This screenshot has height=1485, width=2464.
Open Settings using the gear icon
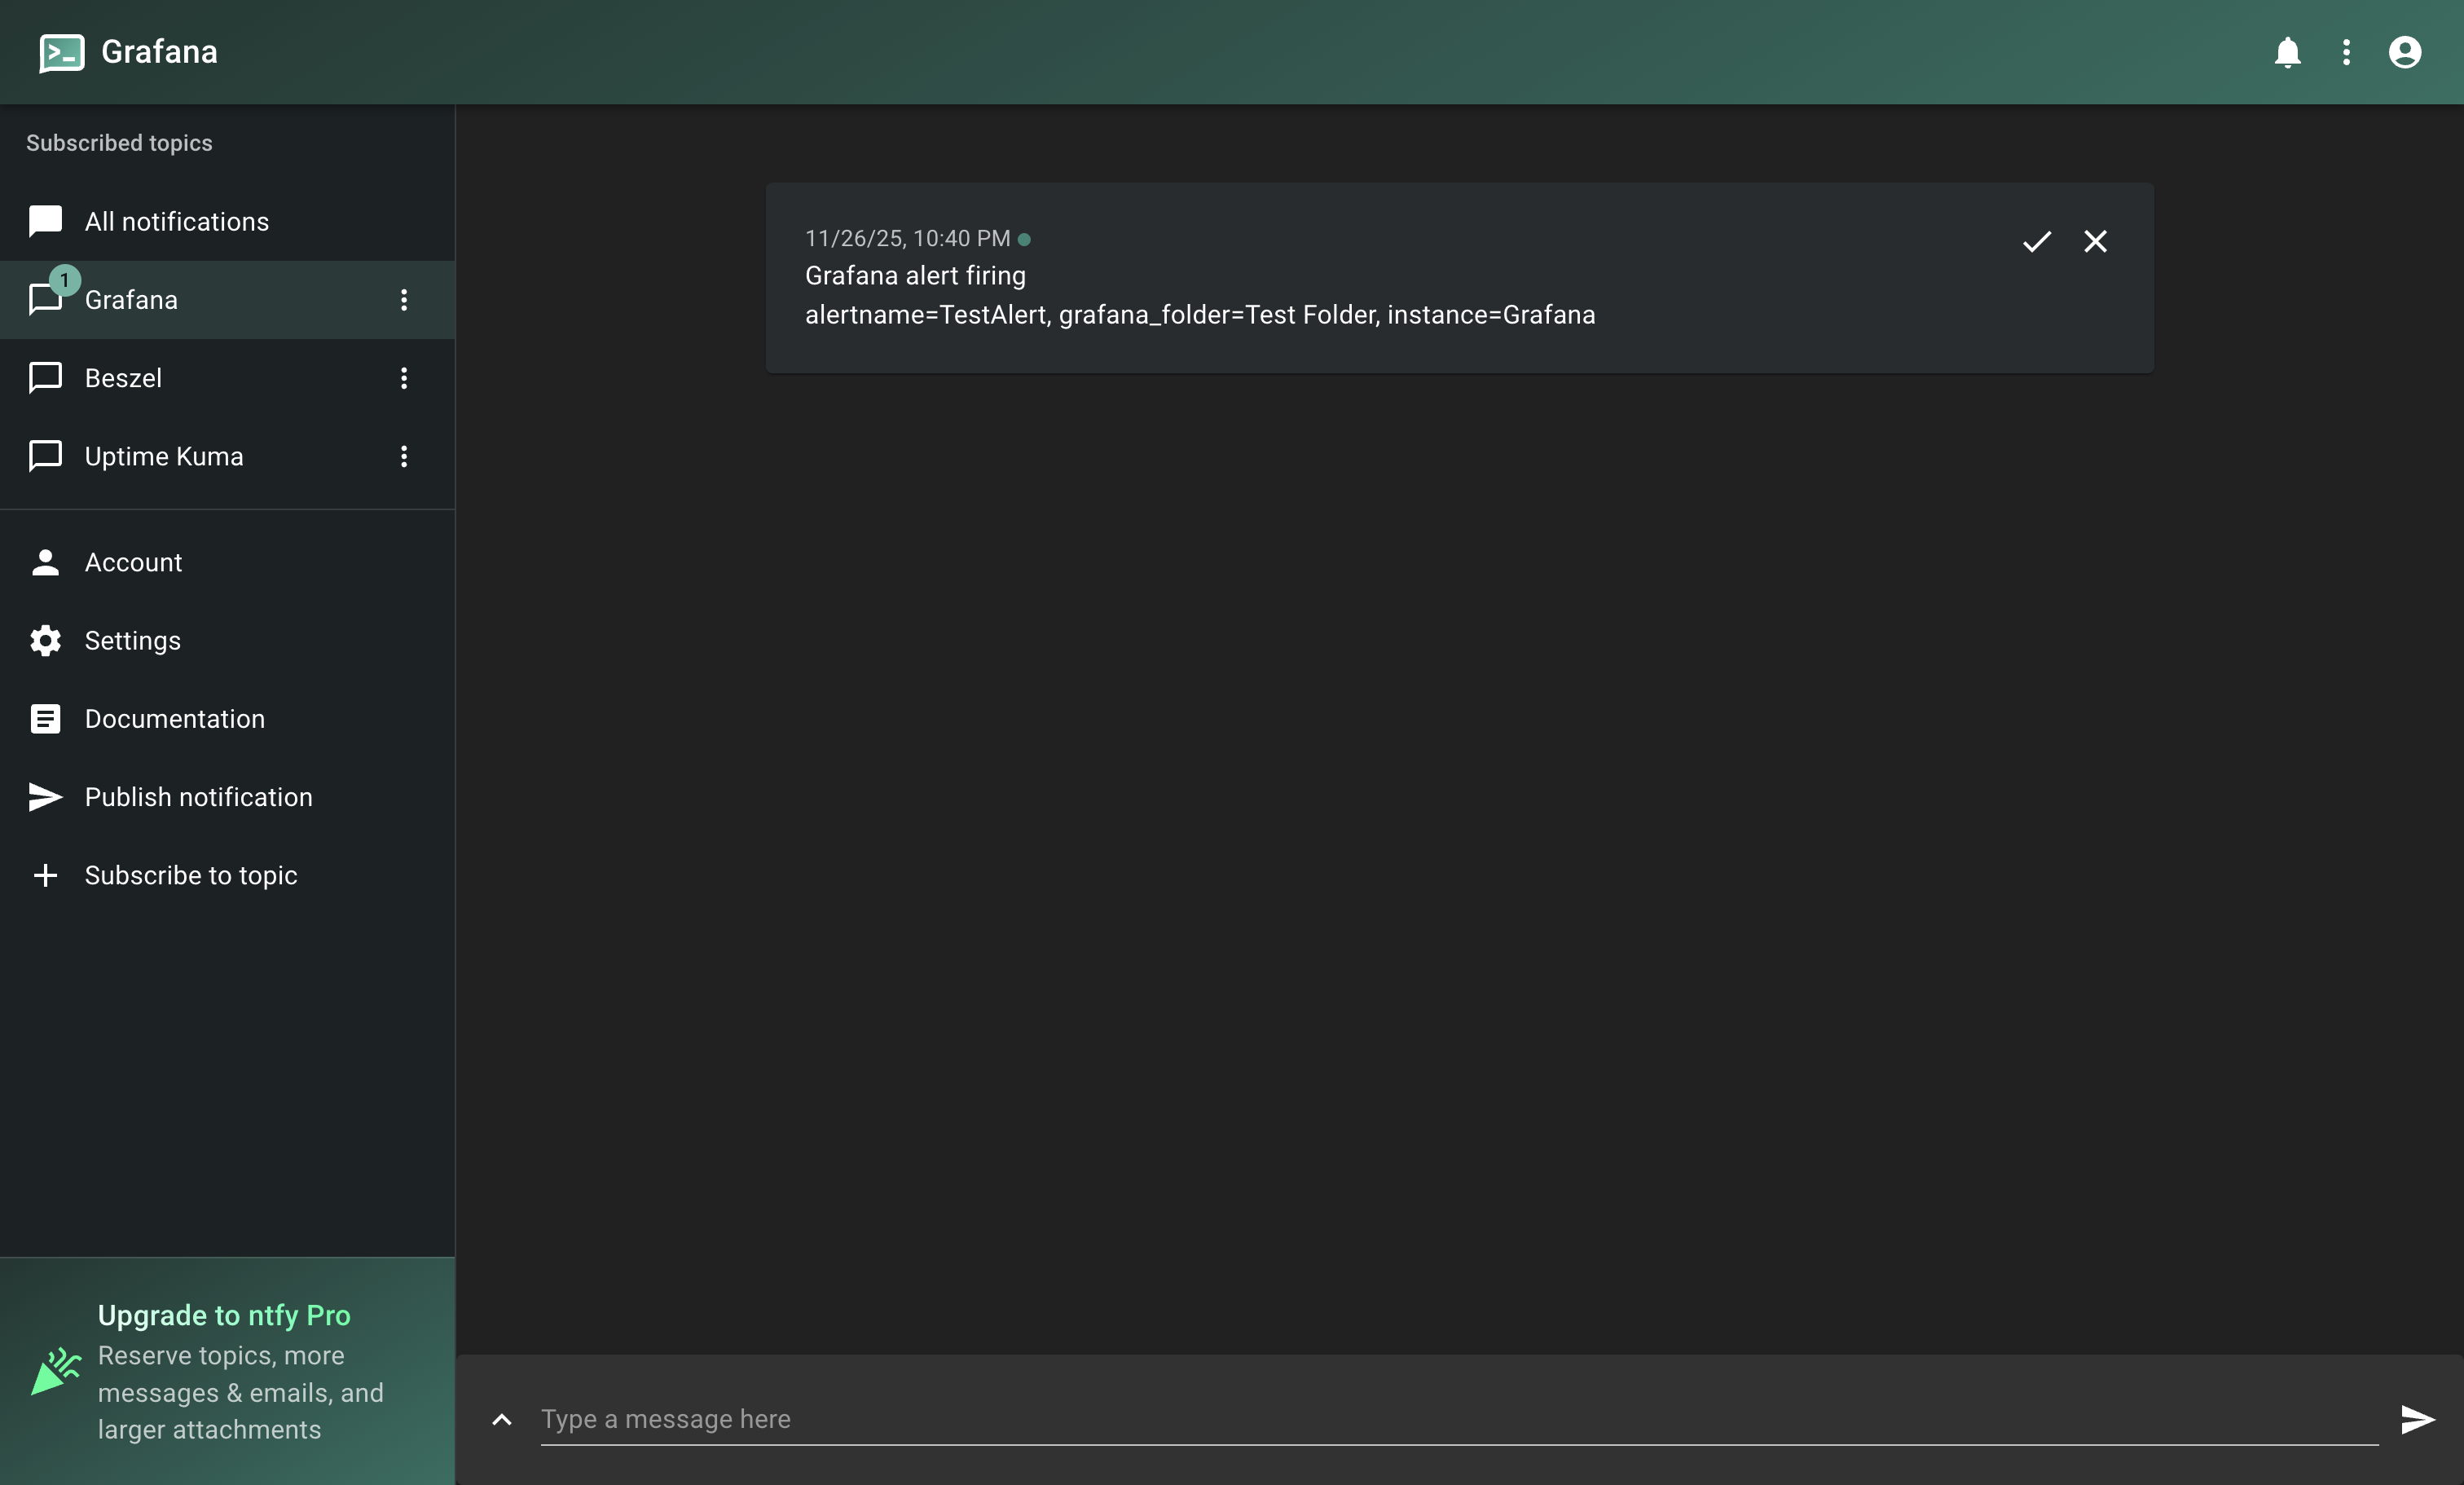point(44,640)
